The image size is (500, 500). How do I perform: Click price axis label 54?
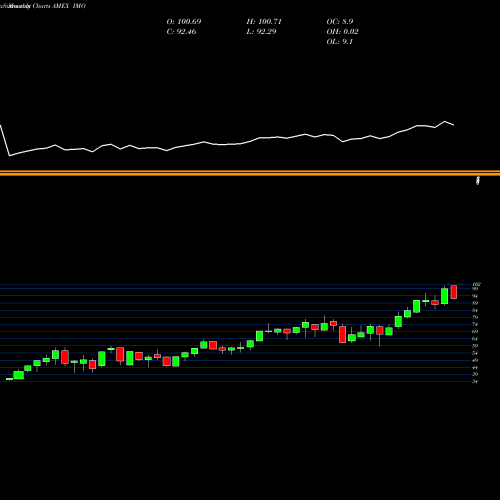coord(475,353)
